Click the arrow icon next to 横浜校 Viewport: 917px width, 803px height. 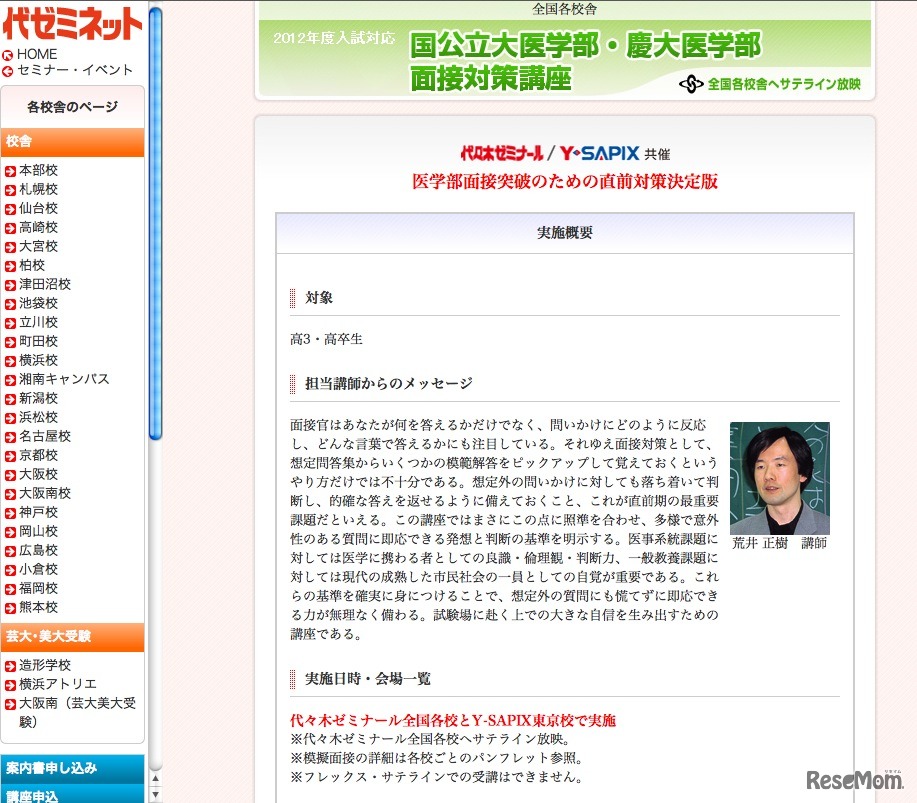coord(10,361)
